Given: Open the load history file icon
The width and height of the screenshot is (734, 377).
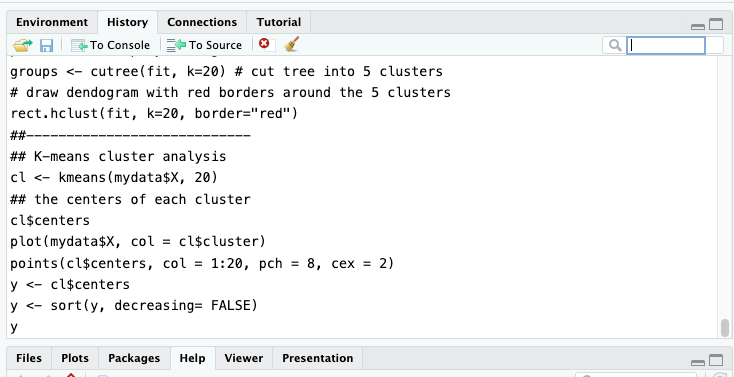Looking at the screenshot, I should [x=22, y=45].
